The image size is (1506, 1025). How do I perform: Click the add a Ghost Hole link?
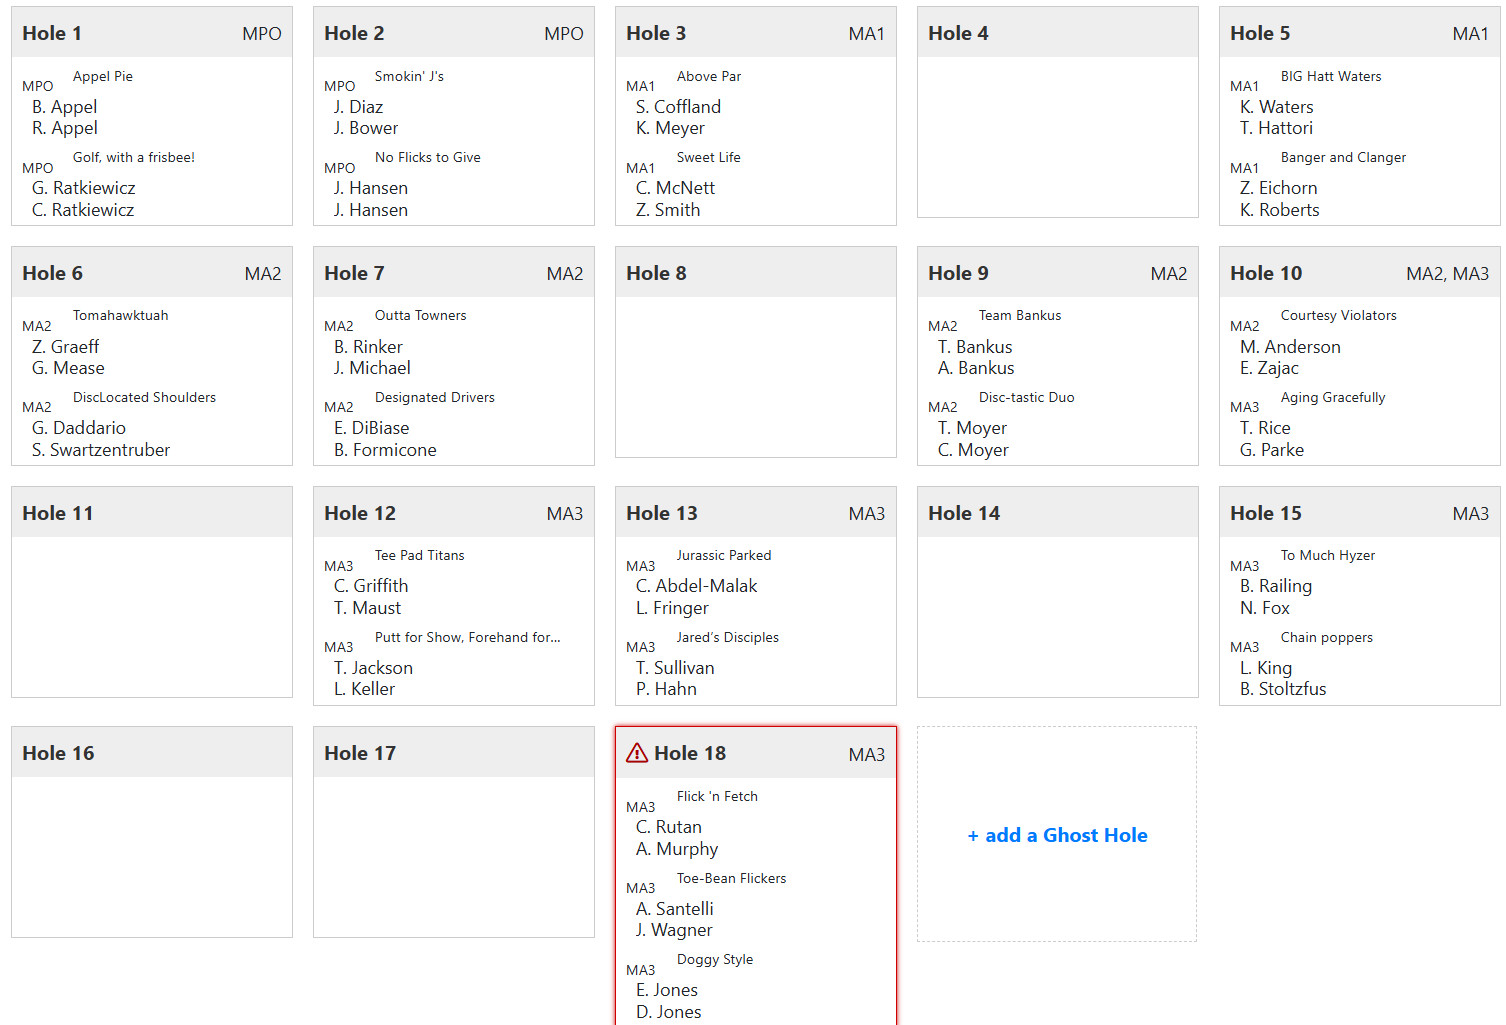[1057, 835]
